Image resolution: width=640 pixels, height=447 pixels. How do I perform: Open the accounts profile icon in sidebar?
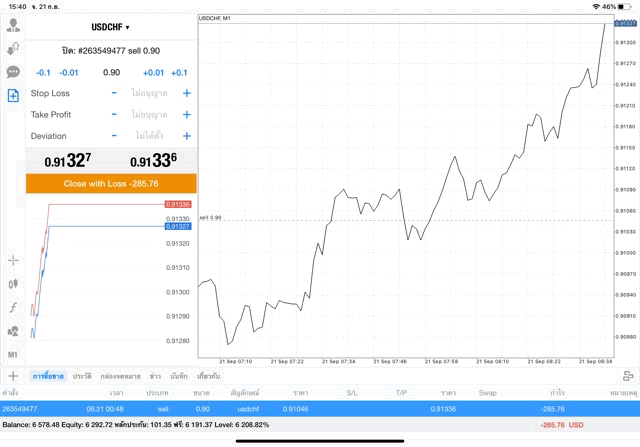(13, 25)
